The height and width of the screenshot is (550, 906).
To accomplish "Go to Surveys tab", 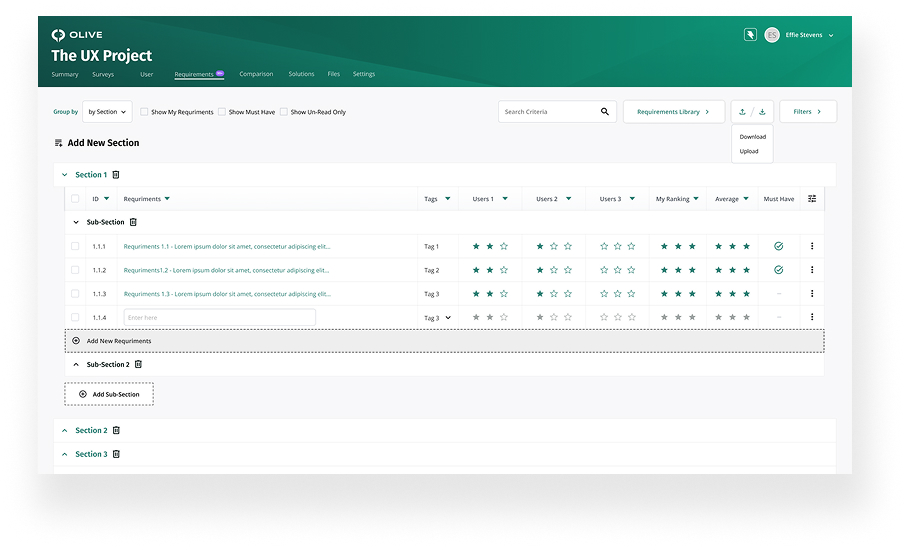I will tap(103, 75).
